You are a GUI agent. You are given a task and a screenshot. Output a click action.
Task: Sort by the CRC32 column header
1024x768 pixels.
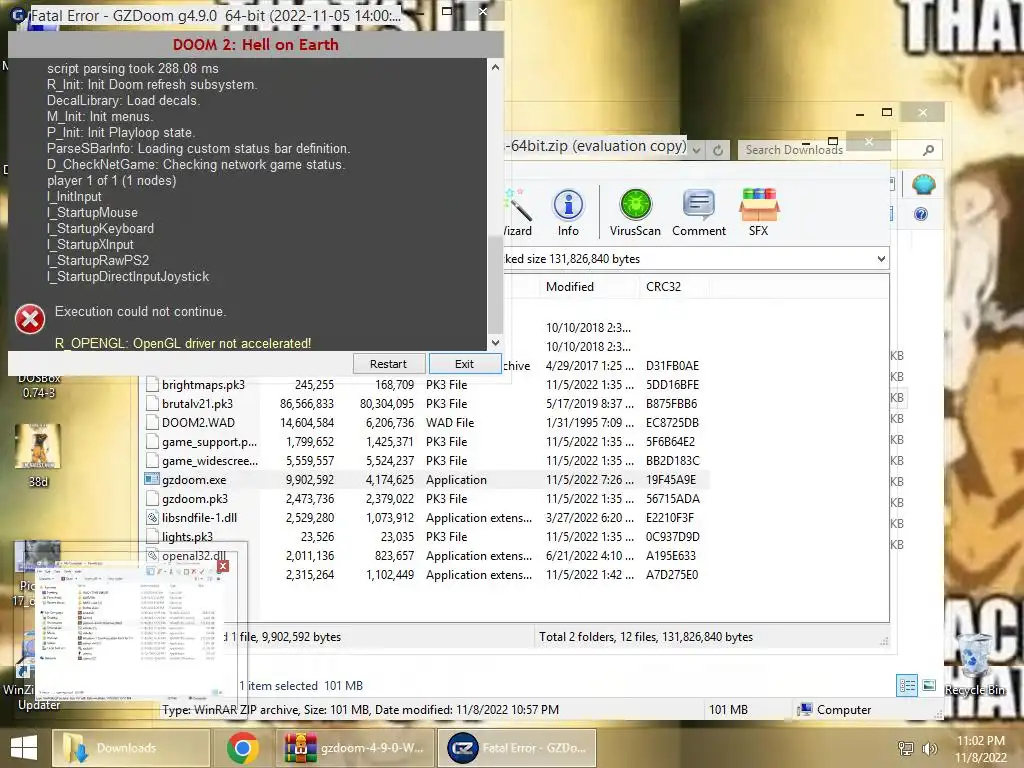pos(664,287)
